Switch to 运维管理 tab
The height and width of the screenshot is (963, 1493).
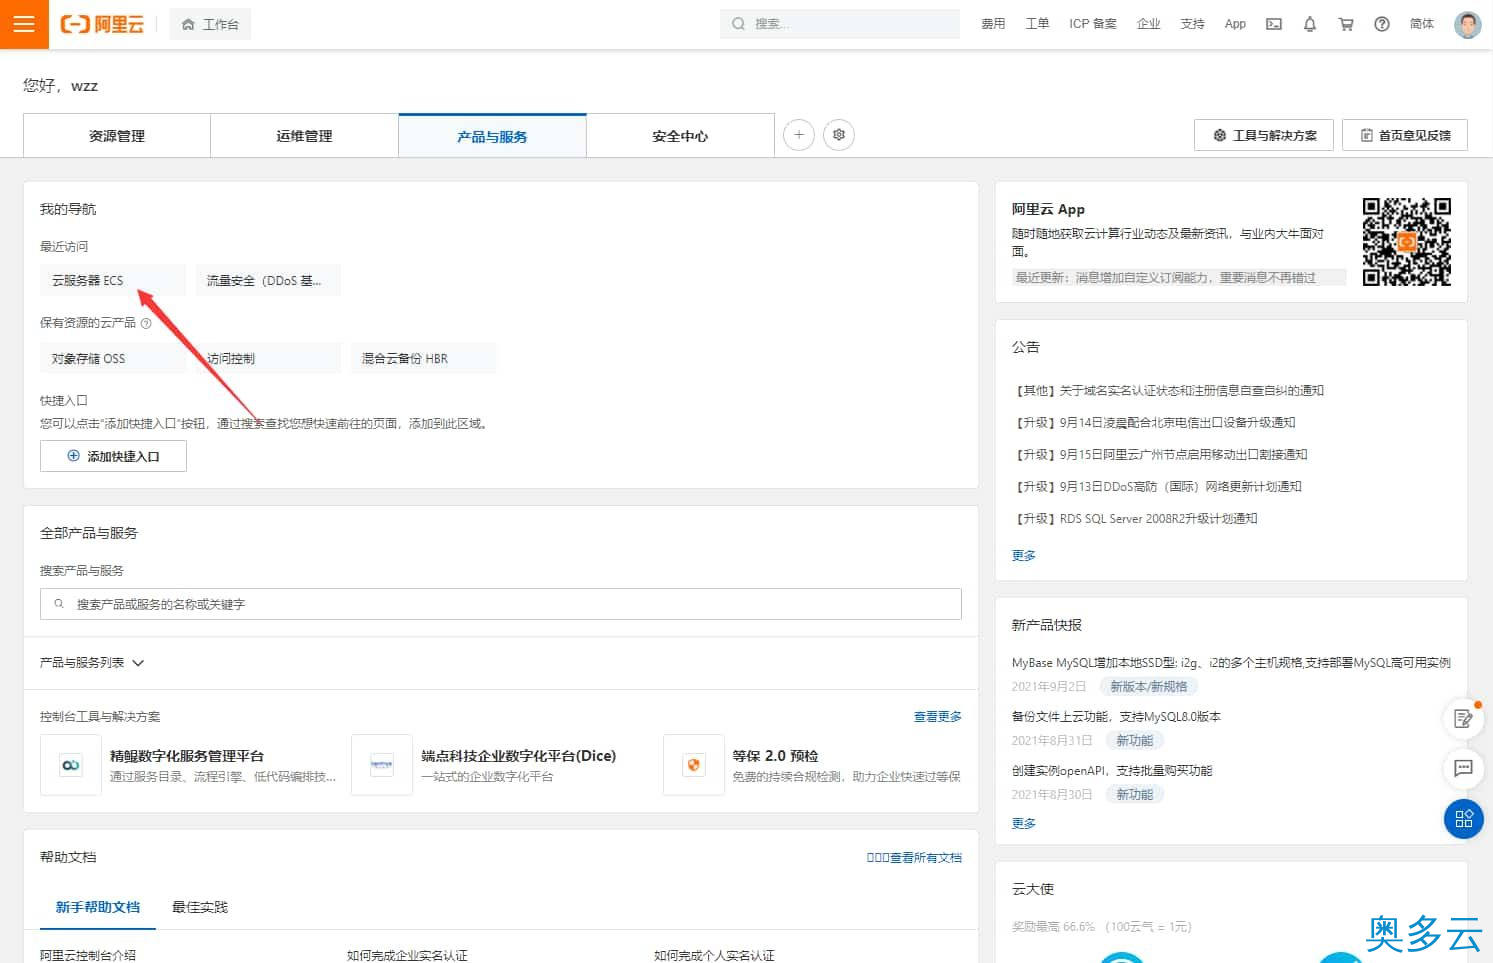pyautogui.click(x=304, y=136)
